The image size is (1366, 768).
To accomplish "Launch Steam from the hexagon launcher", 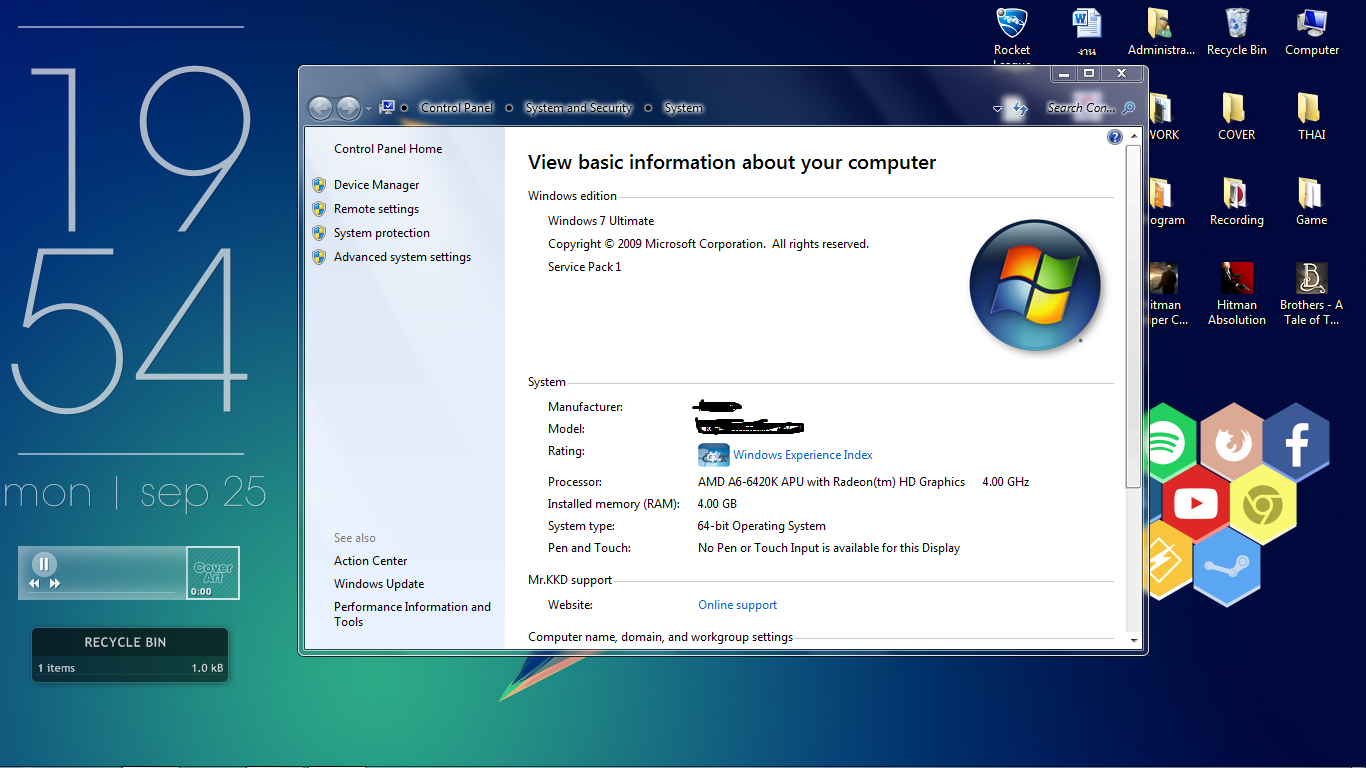I will 1226,566.
